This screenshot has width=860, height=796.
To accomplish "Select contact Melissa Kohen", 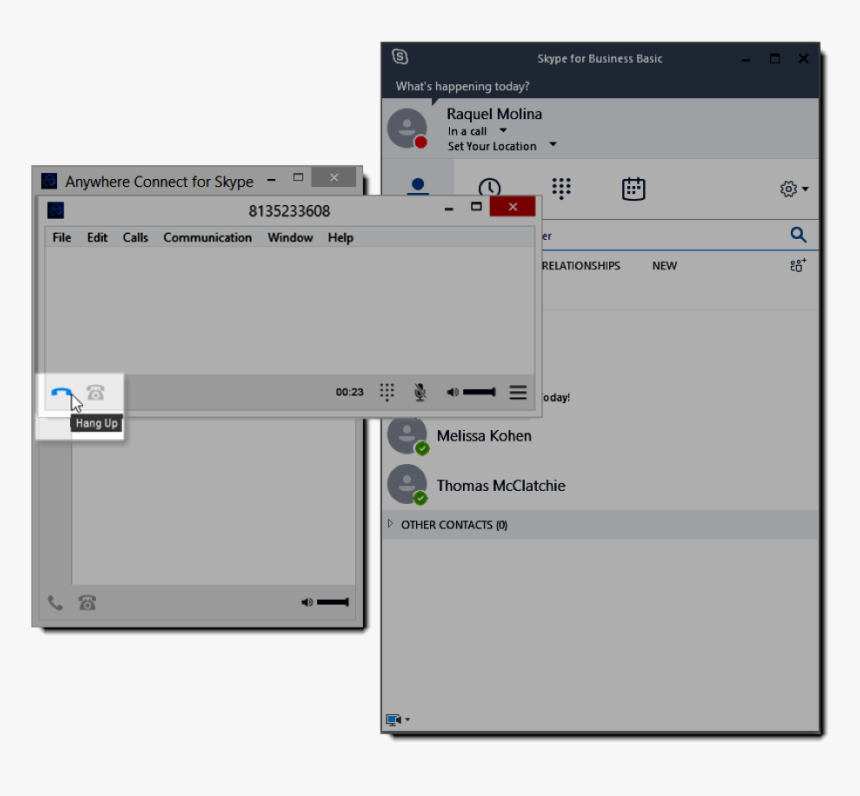I will pos(601,436).
